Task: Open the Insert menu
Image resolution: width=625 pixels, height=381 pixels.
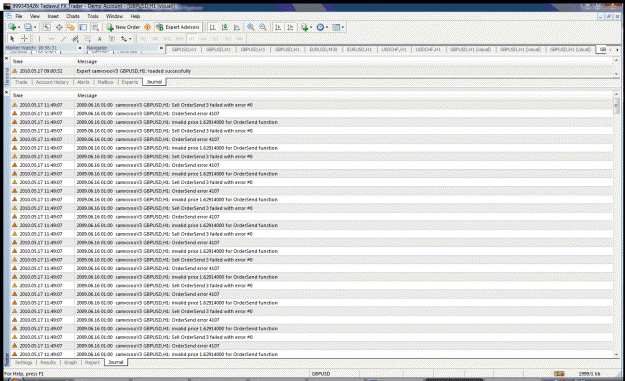Action: (x=53, y=16)
